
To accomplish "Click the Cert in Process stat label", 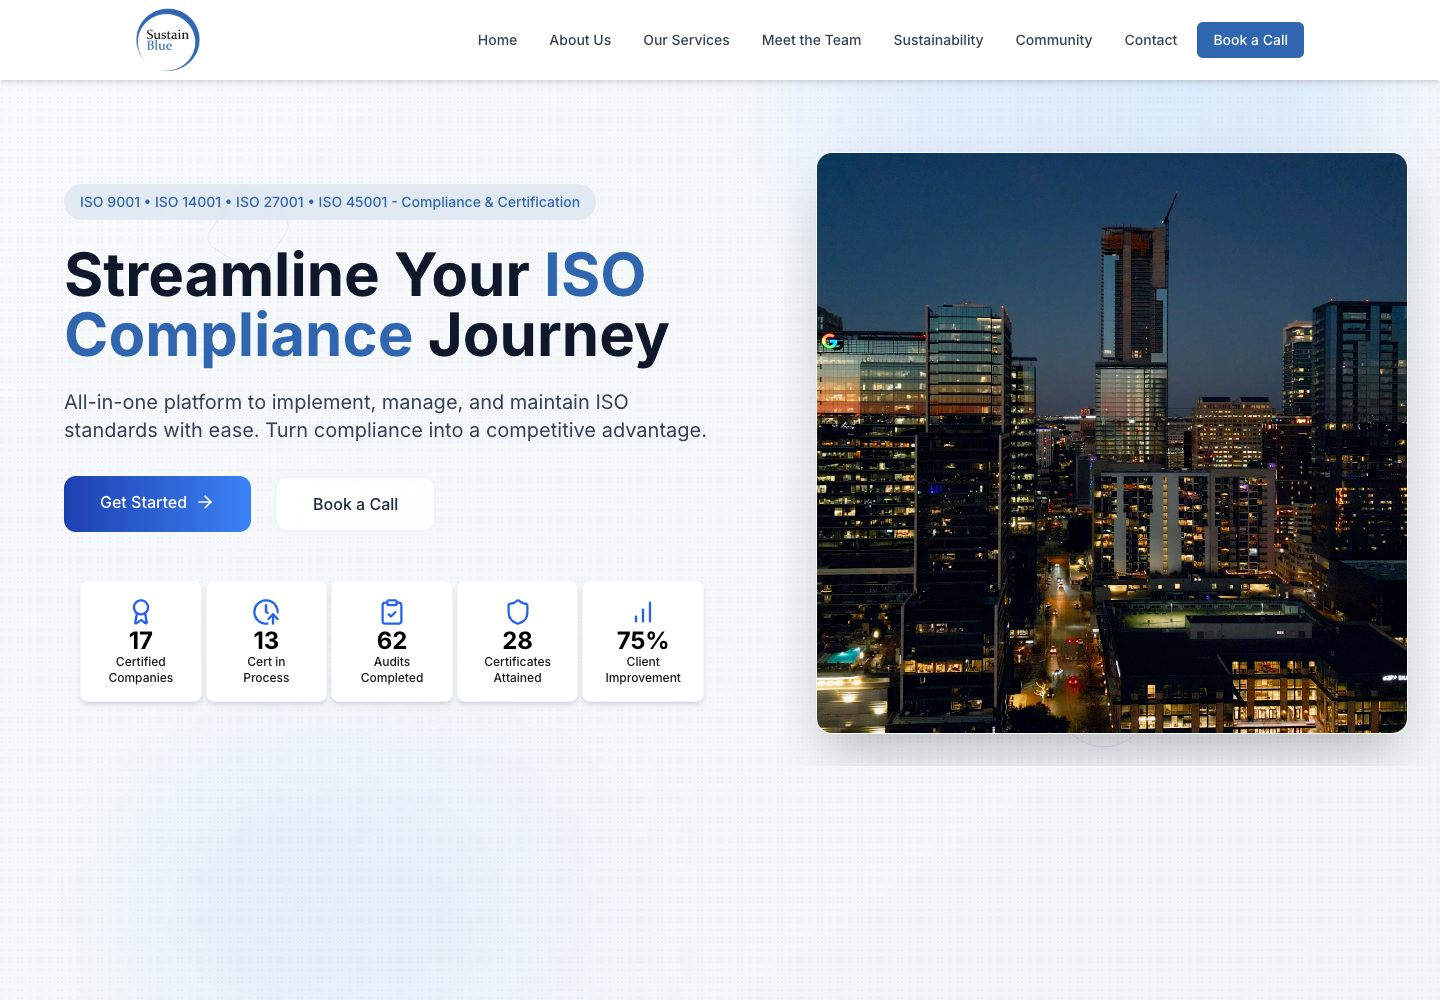I will [x=266, y=670].
